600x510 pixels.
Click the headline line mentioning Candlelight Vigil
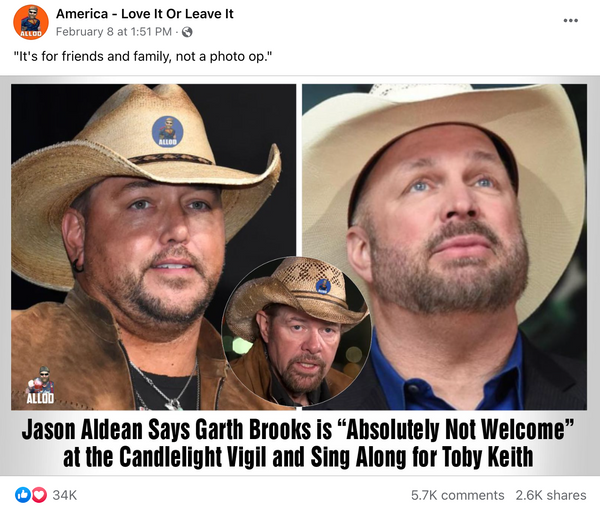pos(298,456)
